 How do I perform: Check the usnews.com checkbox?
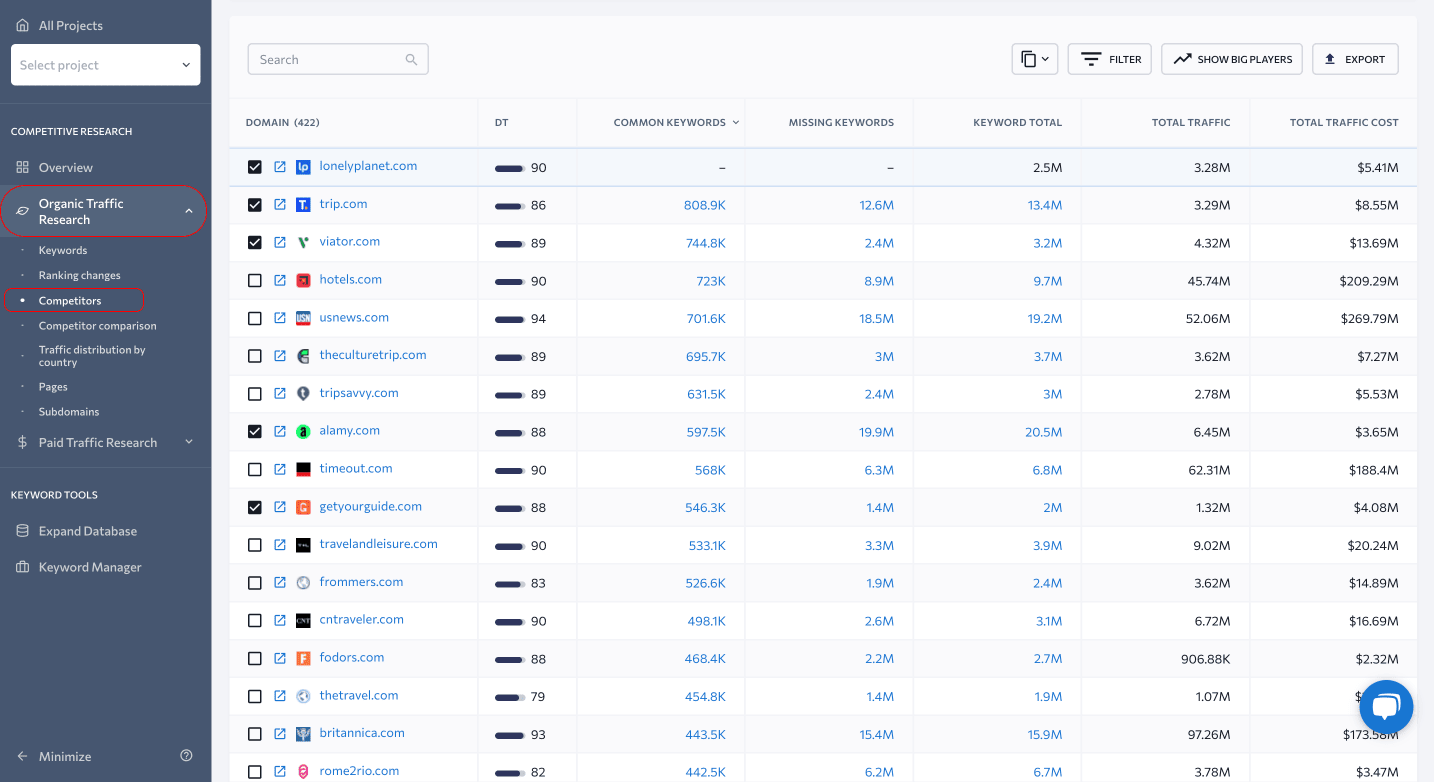coord(255,319)
